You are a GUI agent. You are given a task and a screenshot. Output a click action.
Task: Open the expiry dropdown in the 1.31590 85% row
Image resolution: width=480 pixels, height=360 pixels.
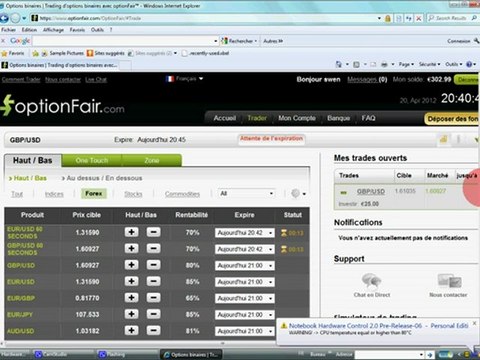pos(245,282)
